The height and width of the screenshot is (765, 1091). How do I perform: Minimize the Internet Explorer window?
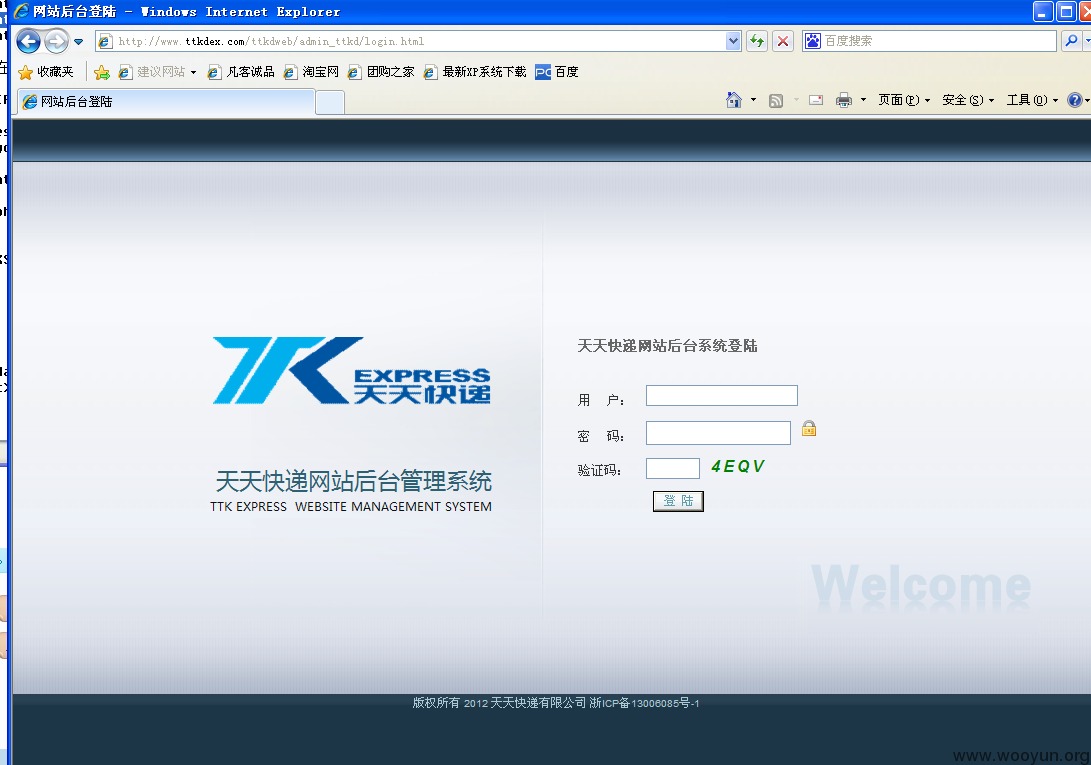click(1042, 11)
